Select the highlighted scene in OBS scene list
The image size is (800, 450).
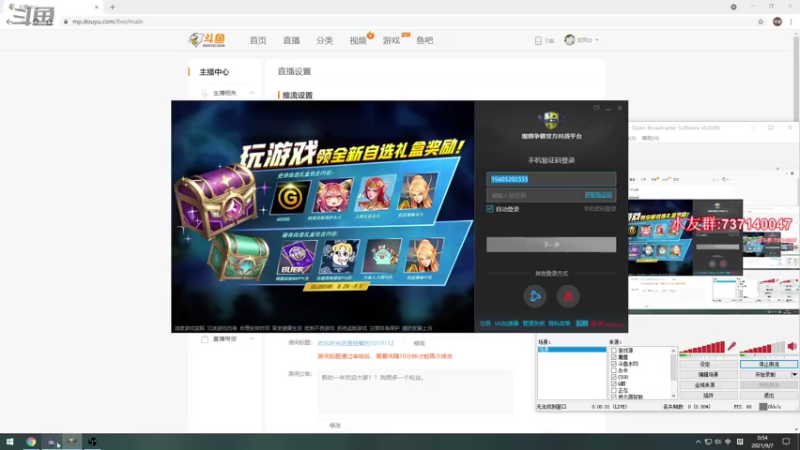(571, 349)
